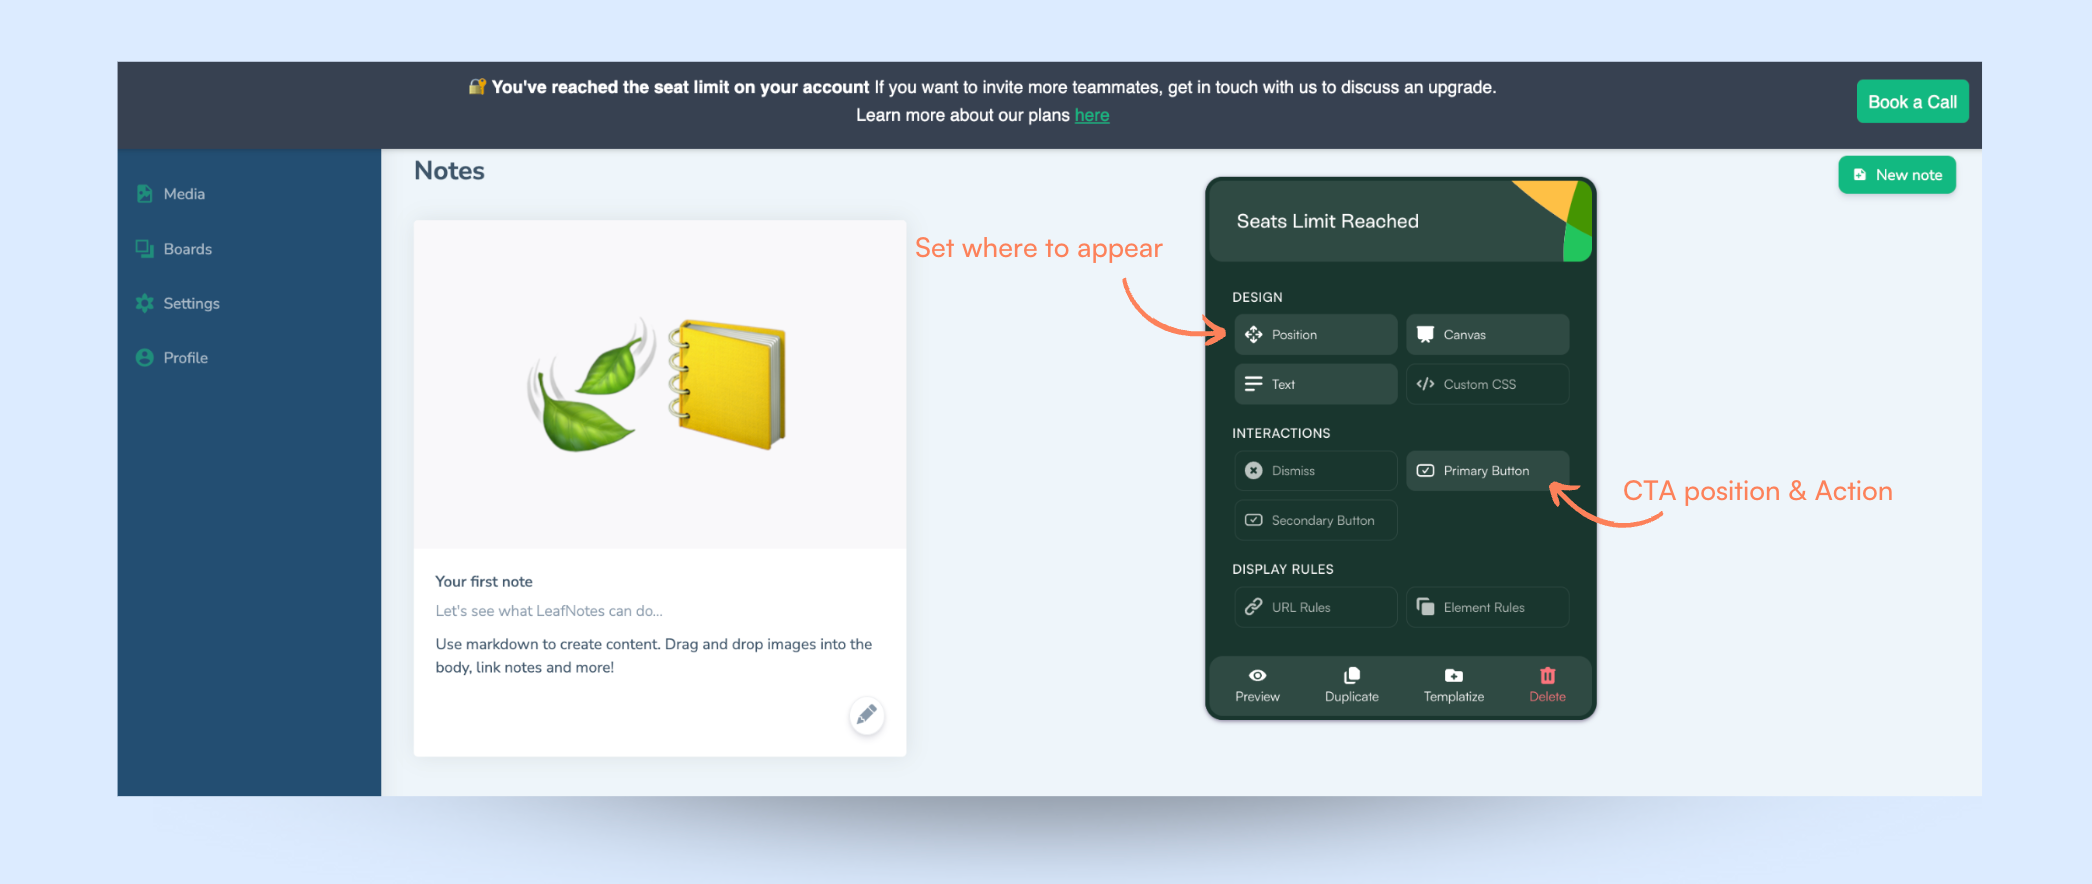
Task: Open the Canvas design settings
Action: click(x=1487, y=335)
